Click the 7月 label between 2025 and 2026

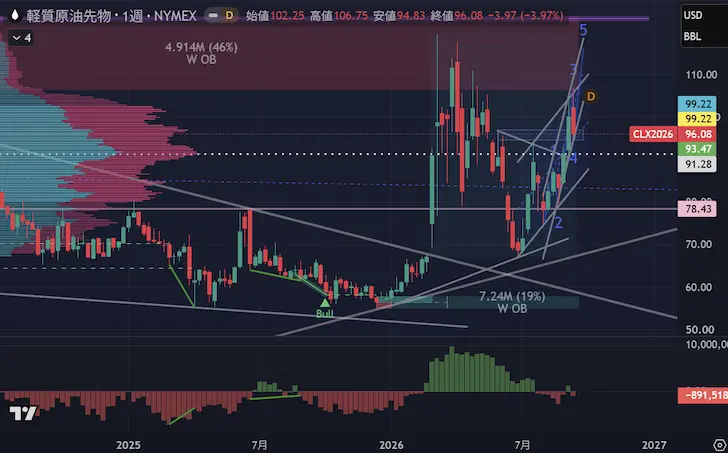coord(260,446)
